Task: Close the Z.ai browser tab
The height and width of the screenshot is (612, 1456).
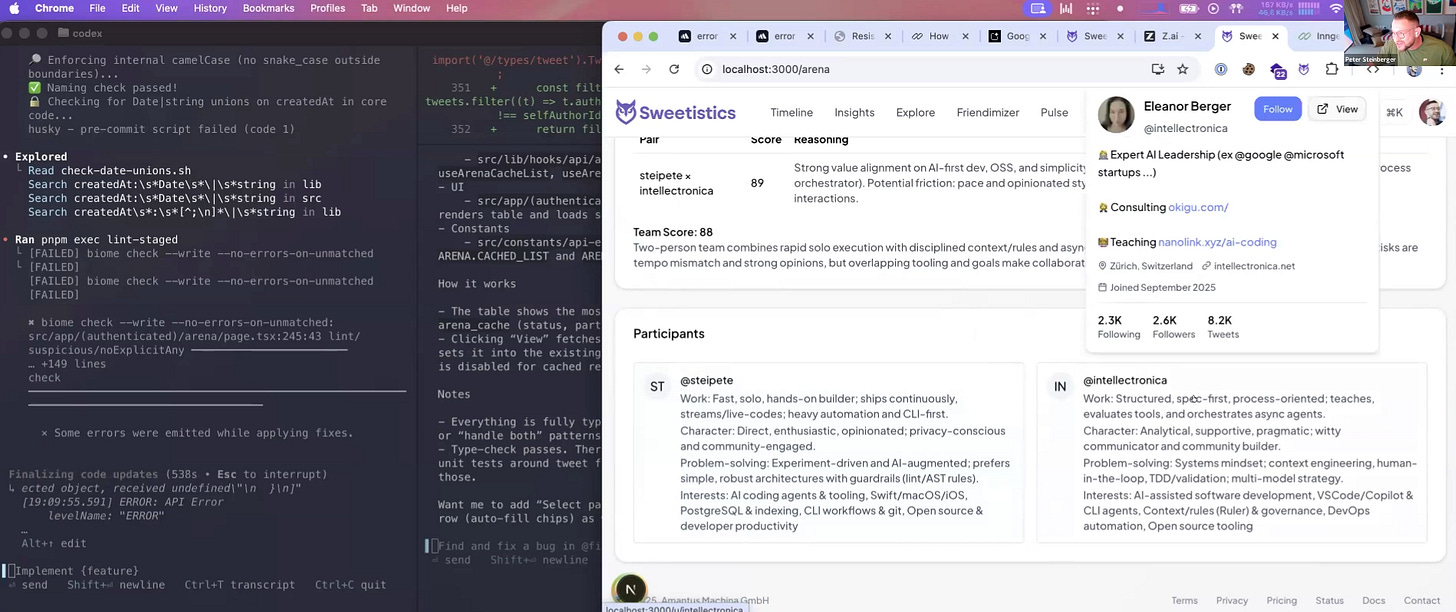Action: [1198, 36]
